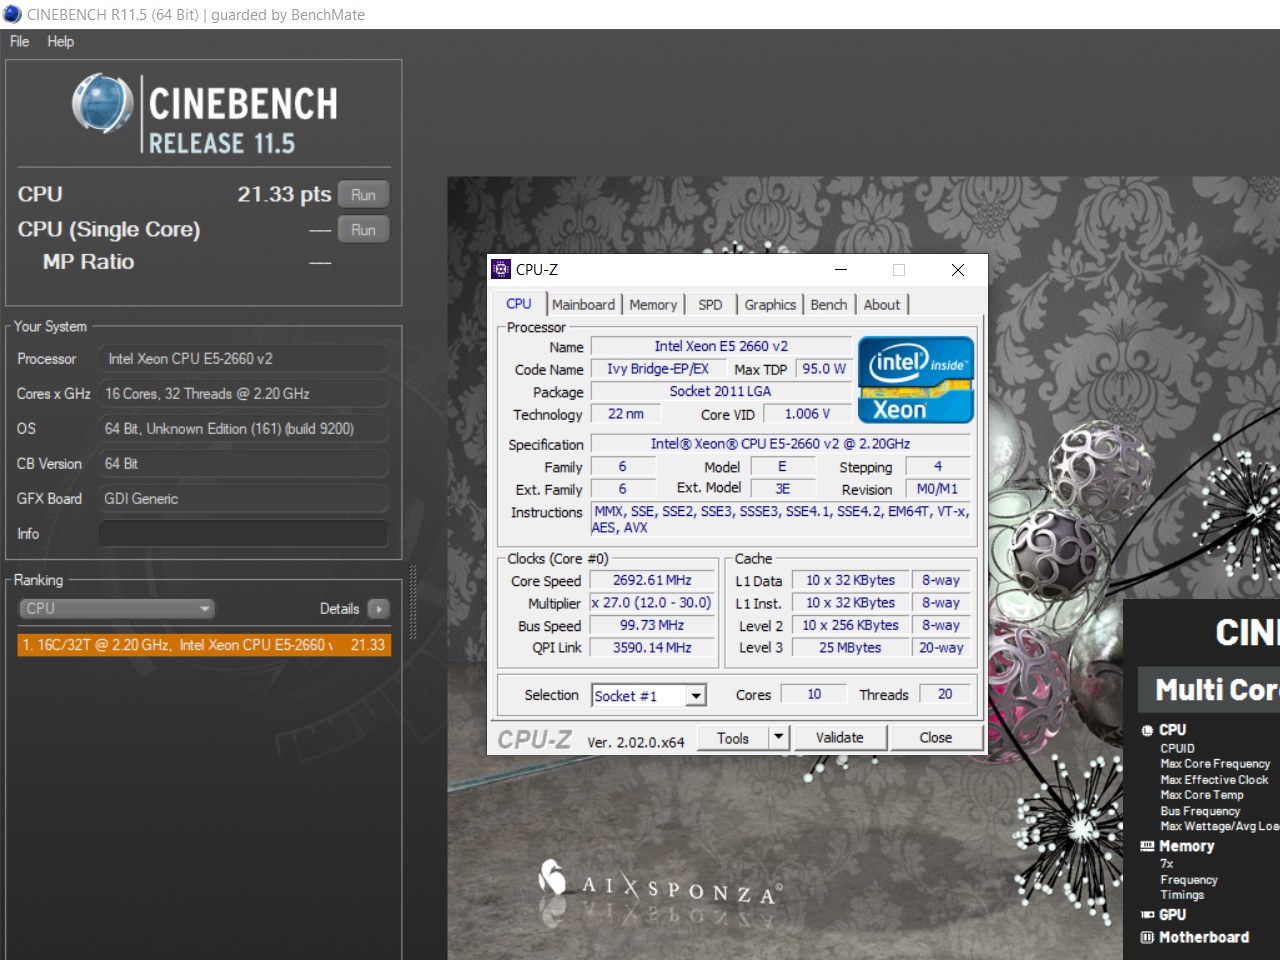Click the Cores count value 10
Image resolution: width=1280 pixels, height=960 pixels.
coord(814,694)
